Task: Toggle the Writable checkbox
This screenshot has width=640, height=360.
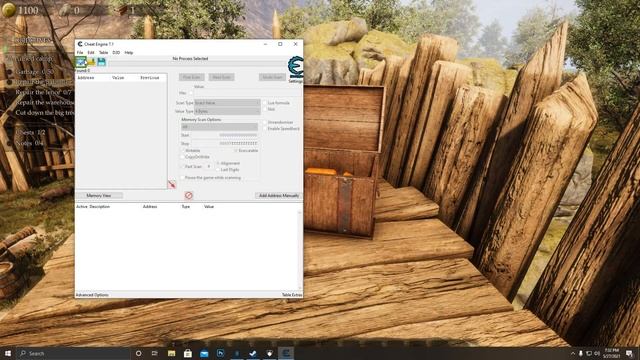Action: click(182, 151)
